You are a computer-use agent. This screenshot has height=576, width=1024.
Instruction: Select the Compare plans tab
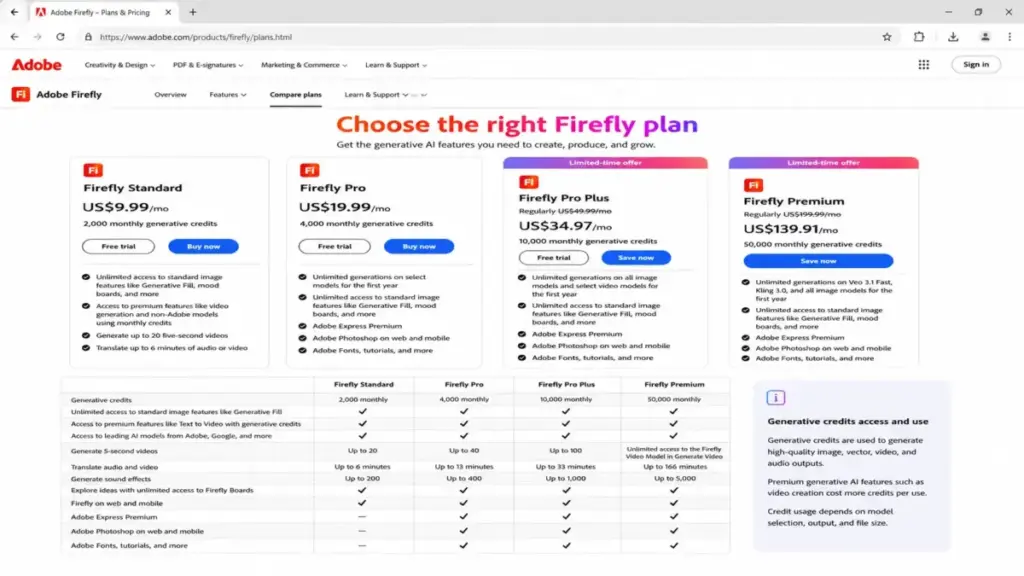point(295,95)
